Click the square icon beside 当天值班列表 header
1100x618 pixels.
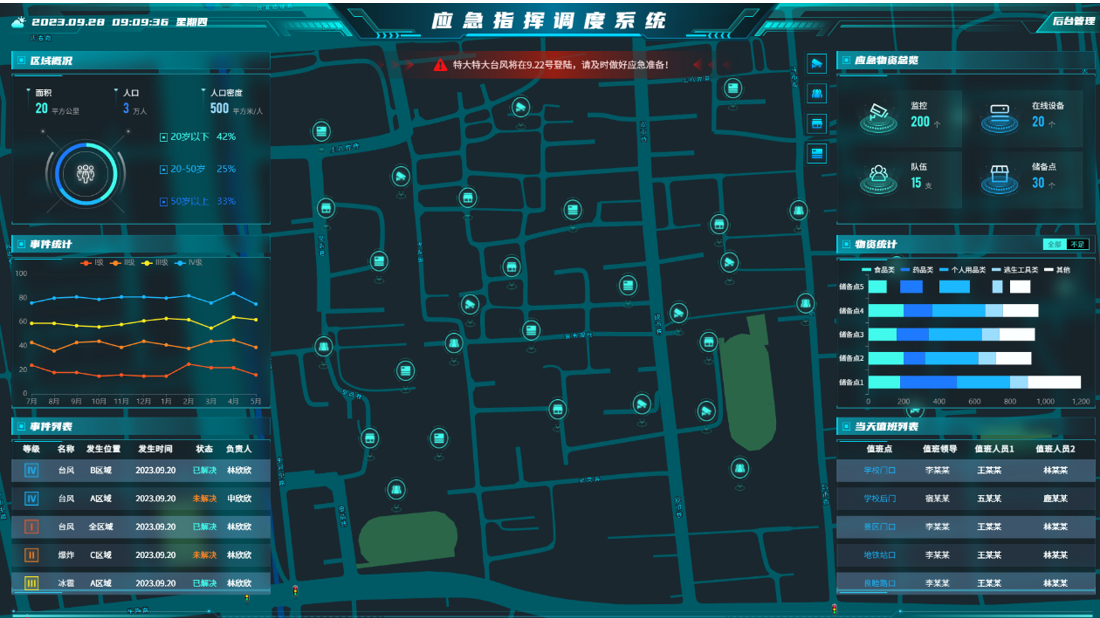point(846,426)
